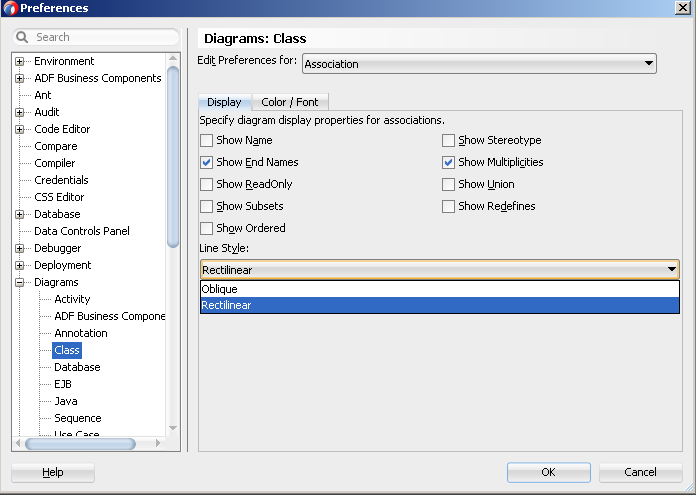Viewport: 696px width, 495px height.
Task: Click the tree scroll down arrow
Action: (x=173, y=428)
